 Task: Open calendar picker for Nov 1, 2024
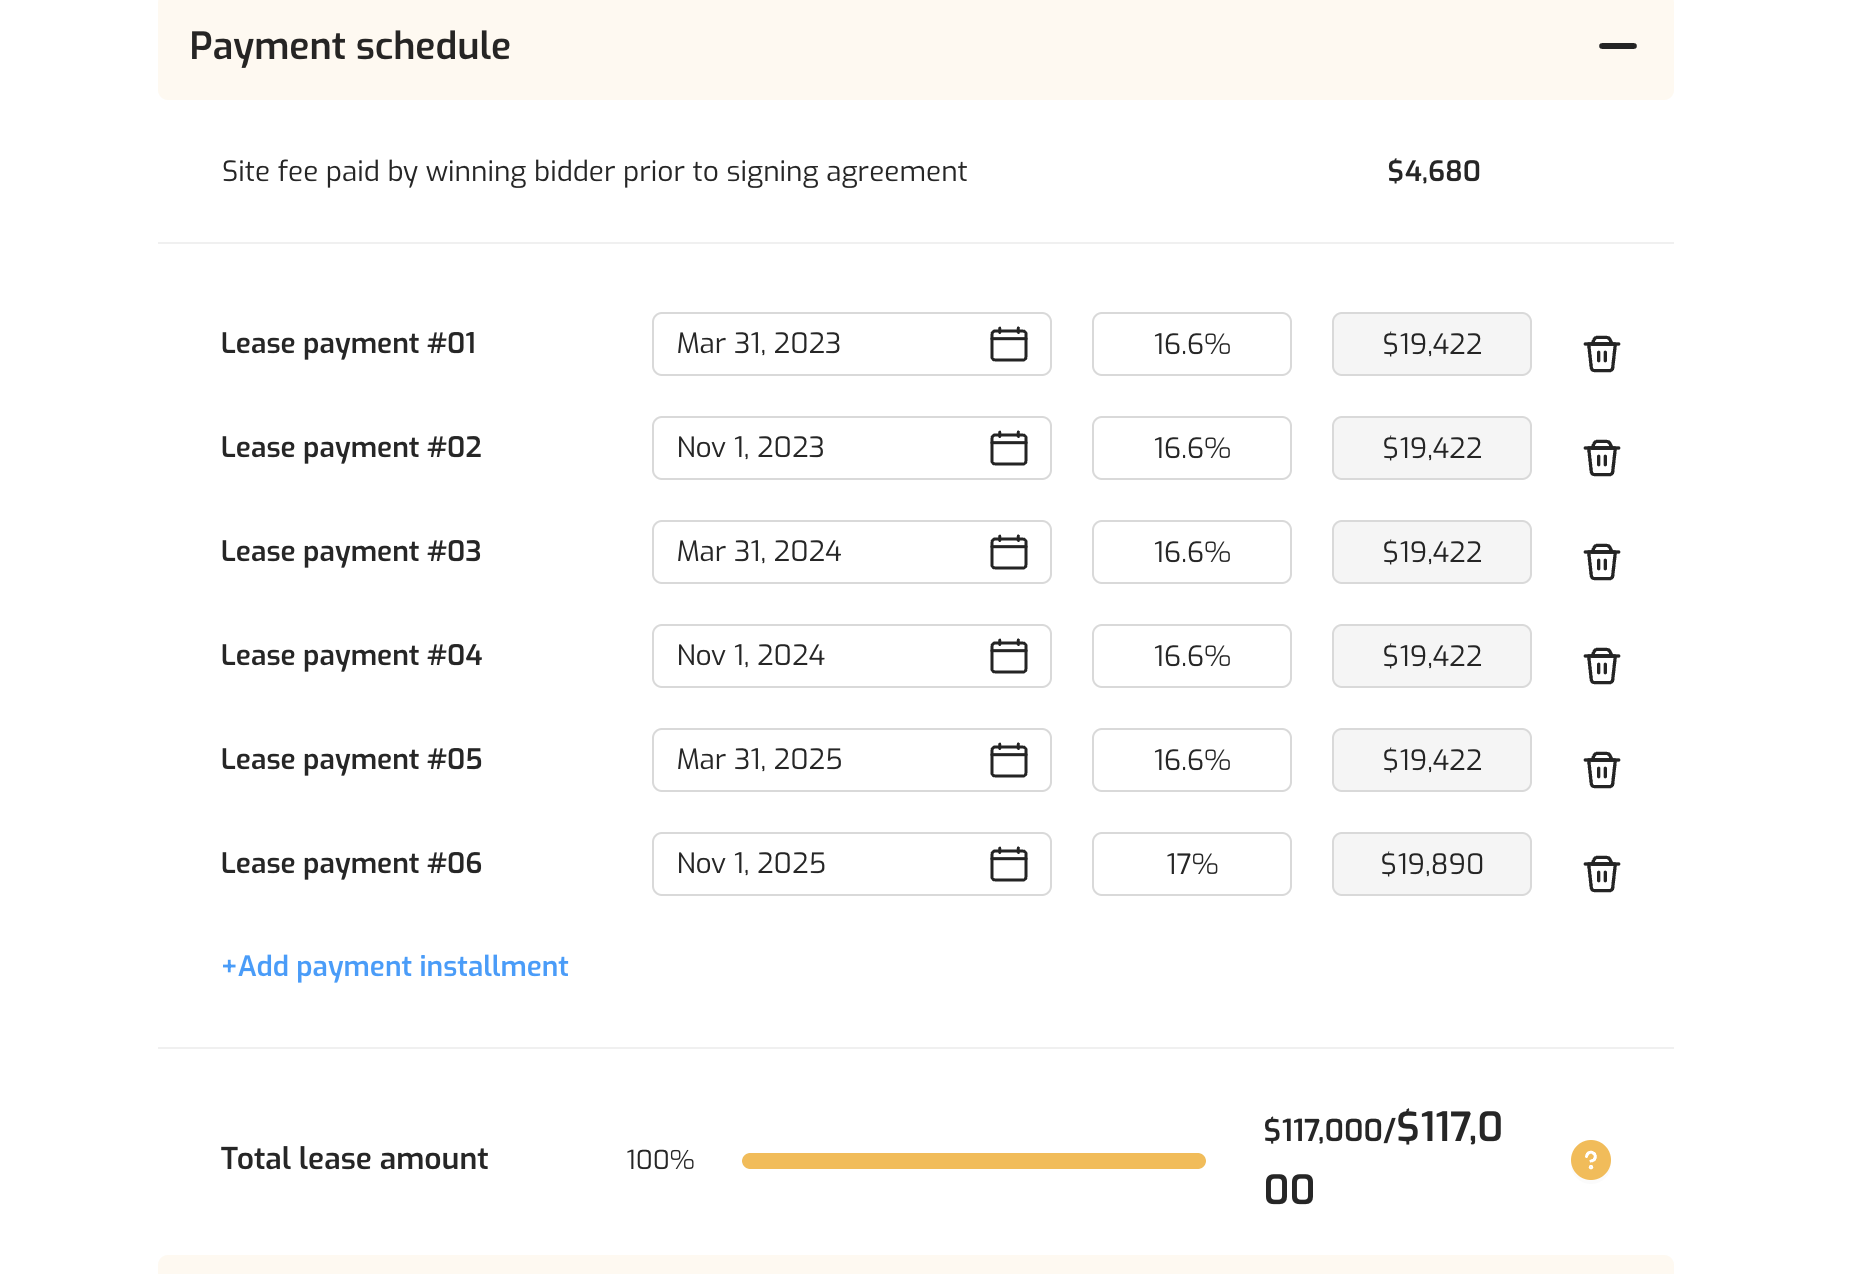coord(1008,656)
